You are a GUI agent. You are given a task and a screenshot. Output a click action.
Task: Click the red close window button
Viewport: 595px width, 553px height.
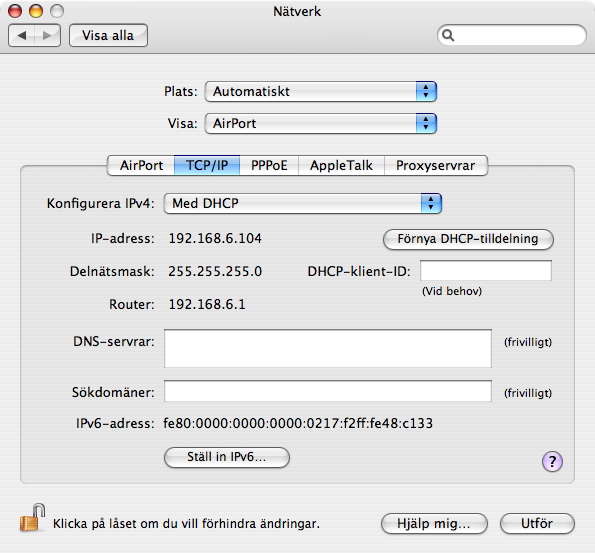click(x=15, y=11)
